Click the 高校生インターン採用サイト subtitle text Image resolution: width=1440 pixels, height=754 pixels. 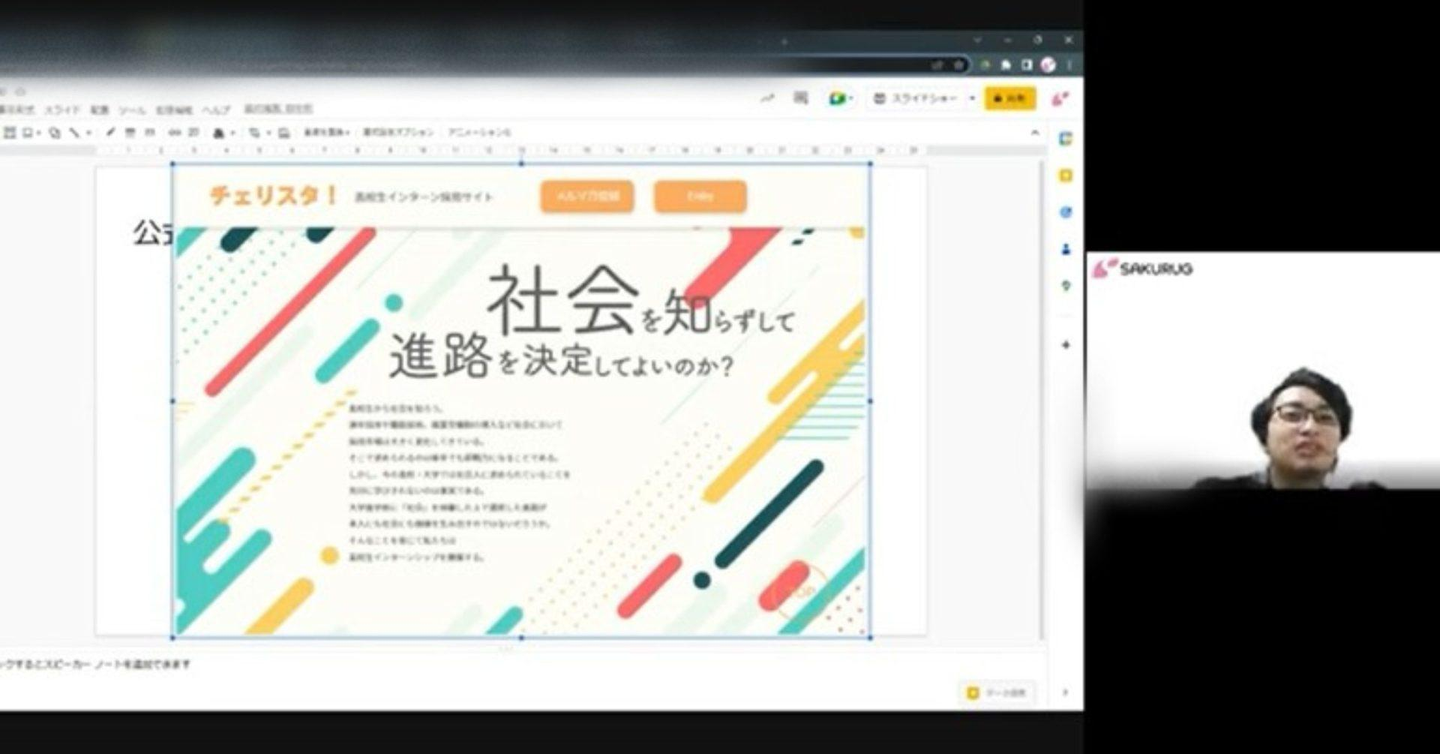click(424, 197)
